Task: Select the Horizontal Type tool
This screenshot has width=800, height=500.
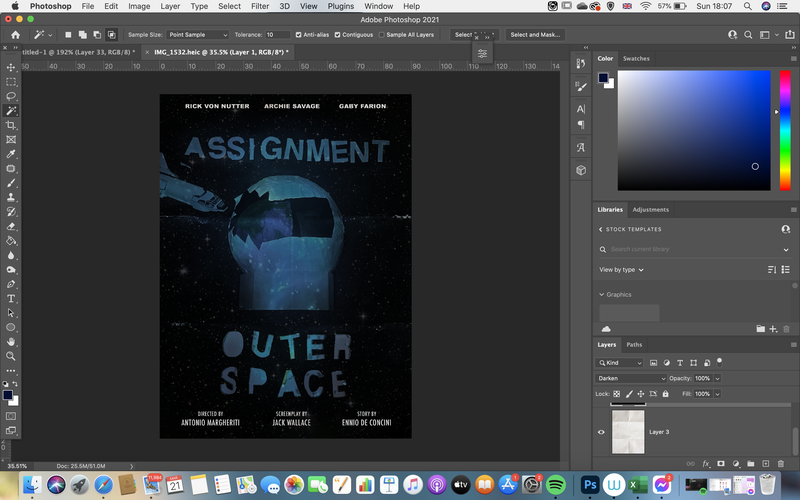Action: pos(11,298)
